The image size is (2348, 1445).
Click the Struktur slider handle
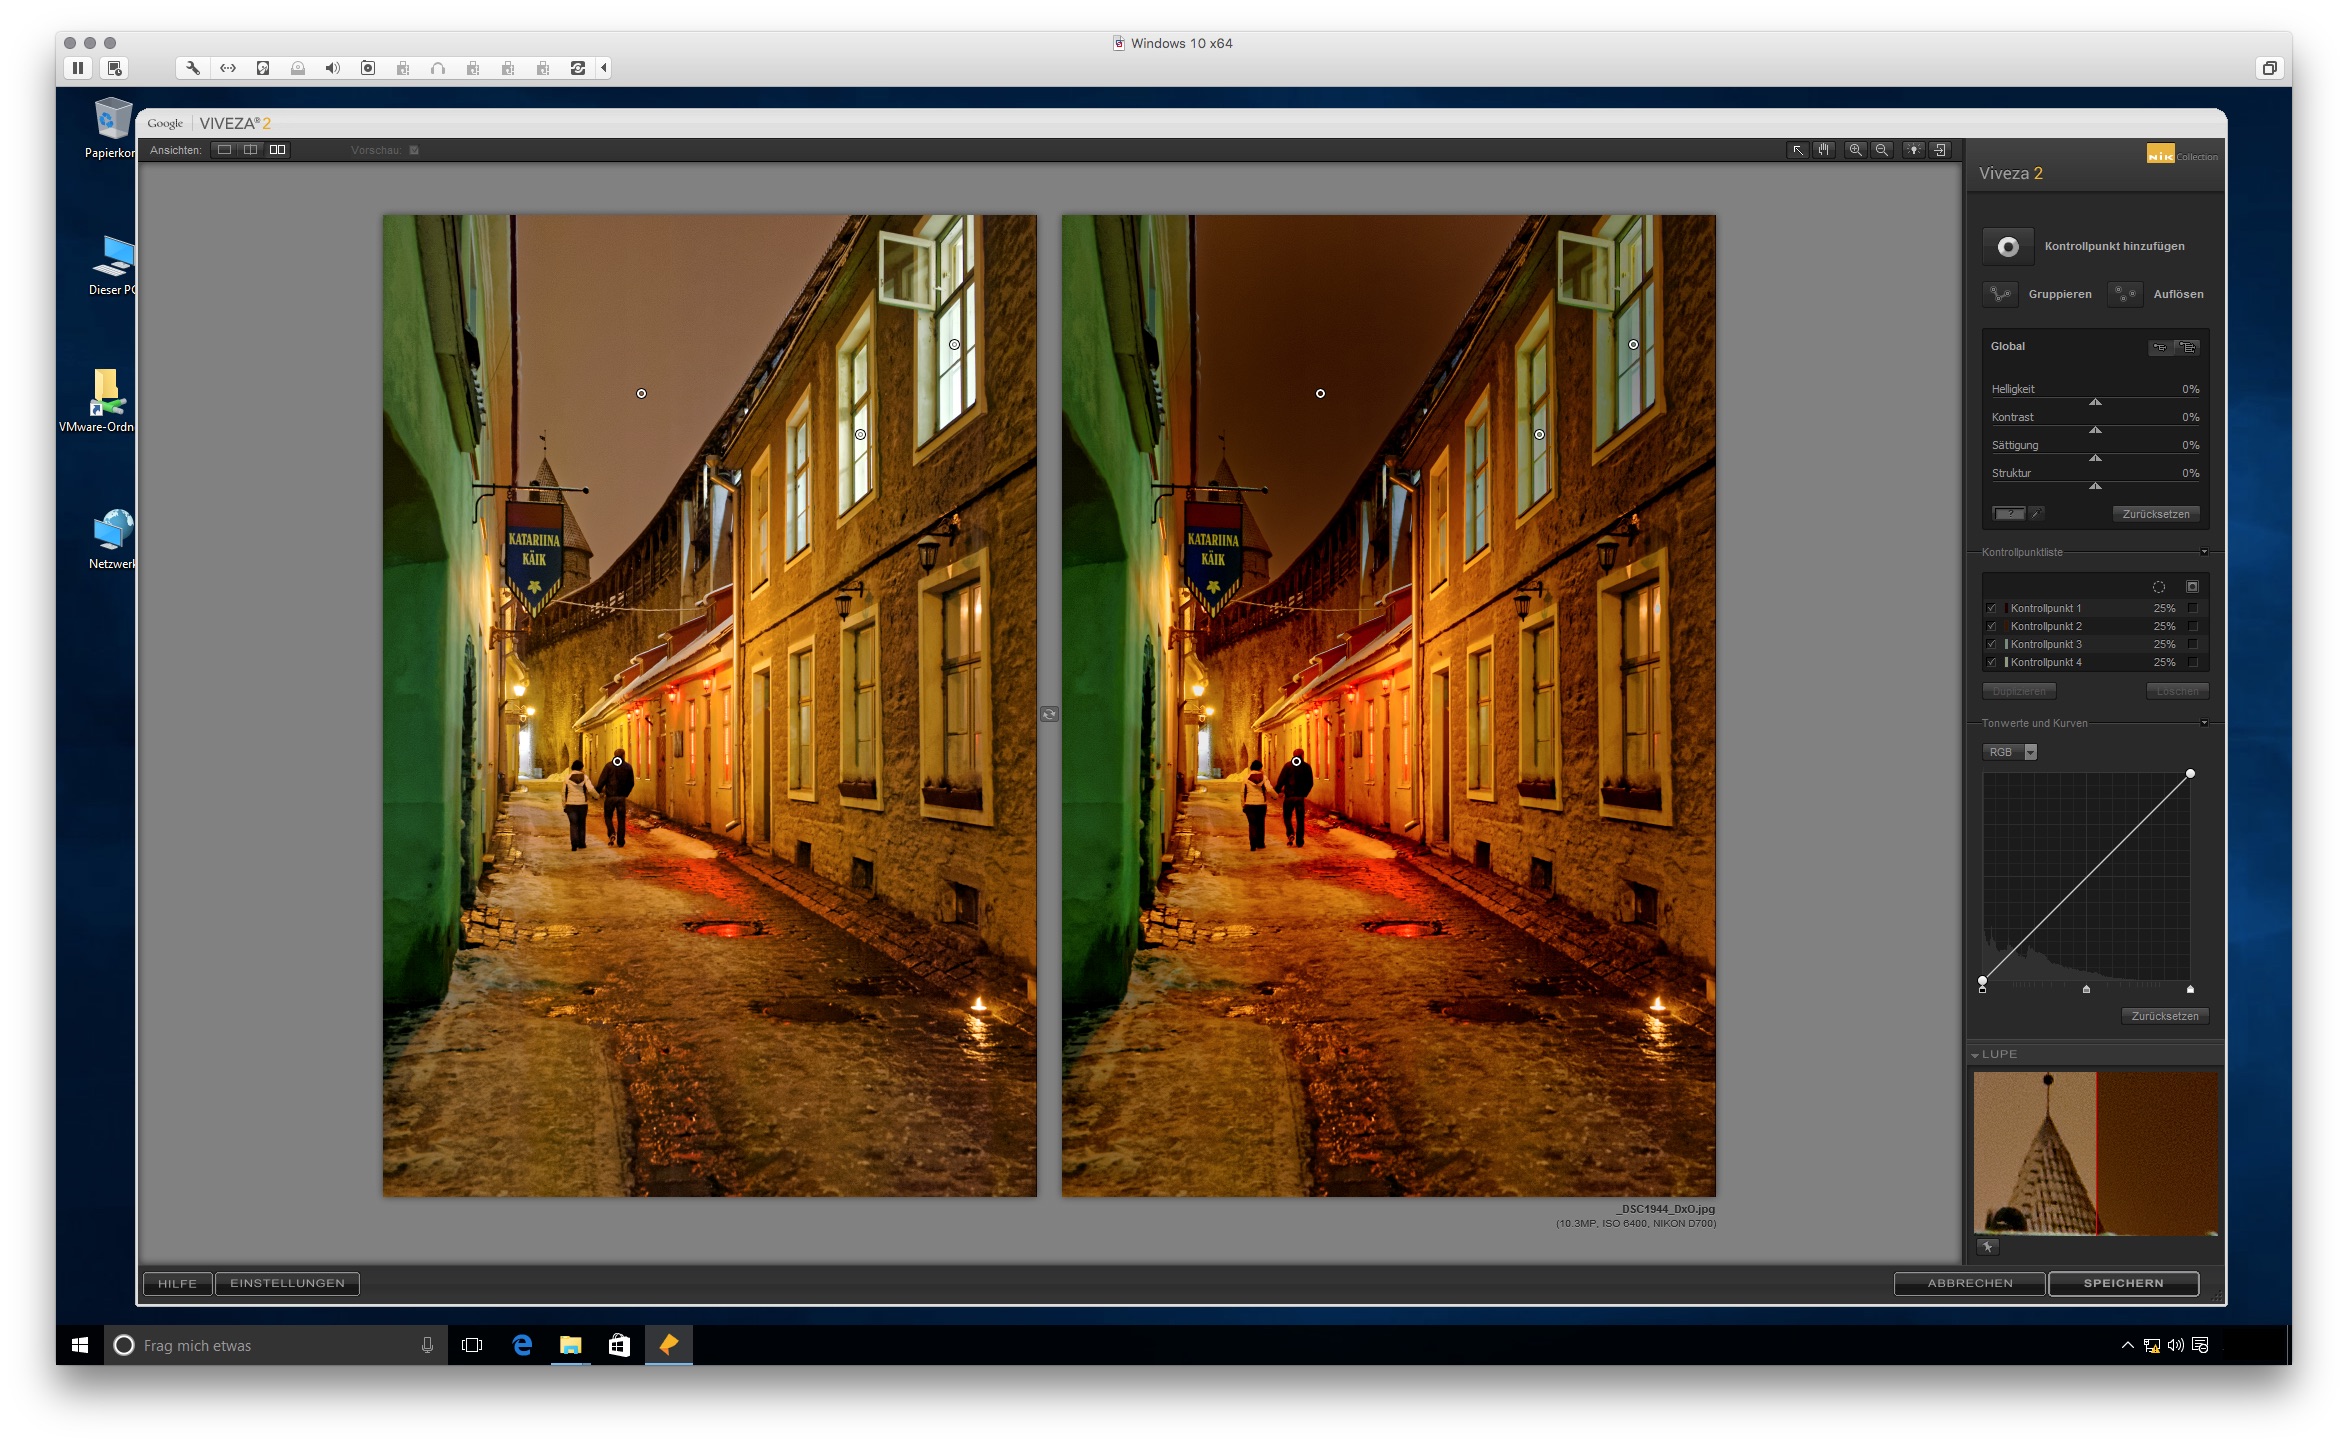click(2095, 486)
